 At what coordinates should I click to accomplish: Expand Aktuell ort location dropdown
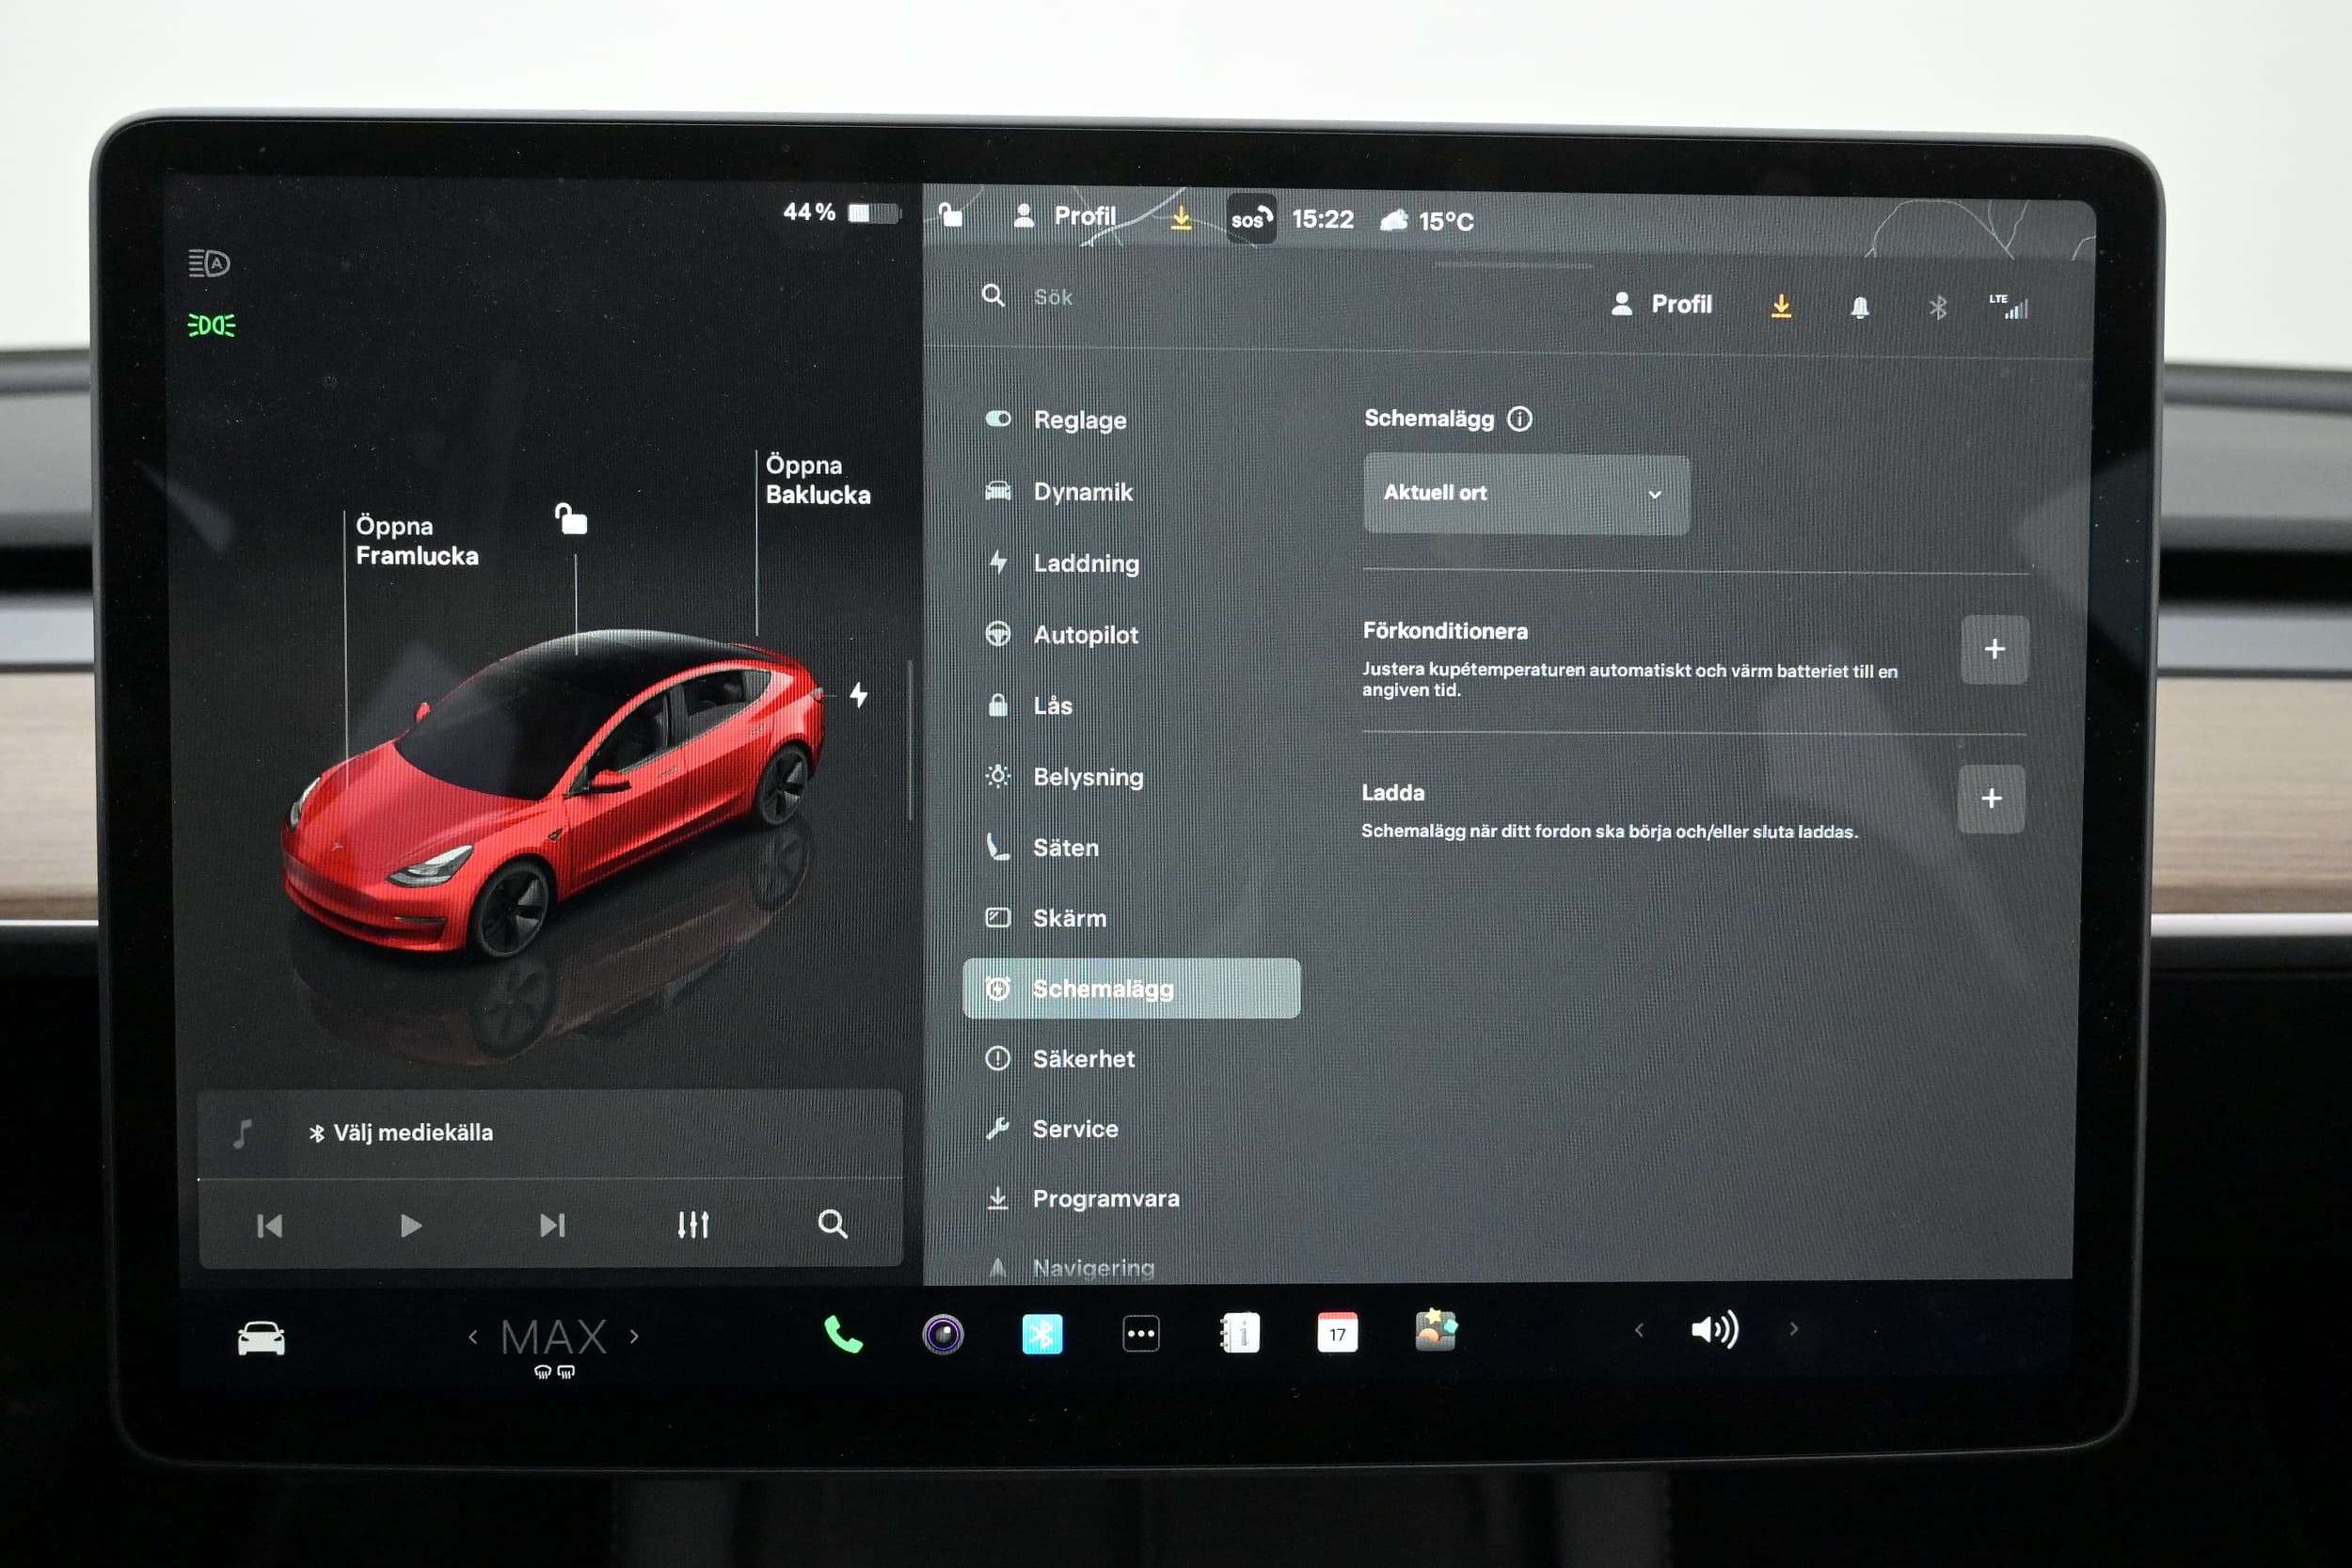click(x=1526, y=494)
